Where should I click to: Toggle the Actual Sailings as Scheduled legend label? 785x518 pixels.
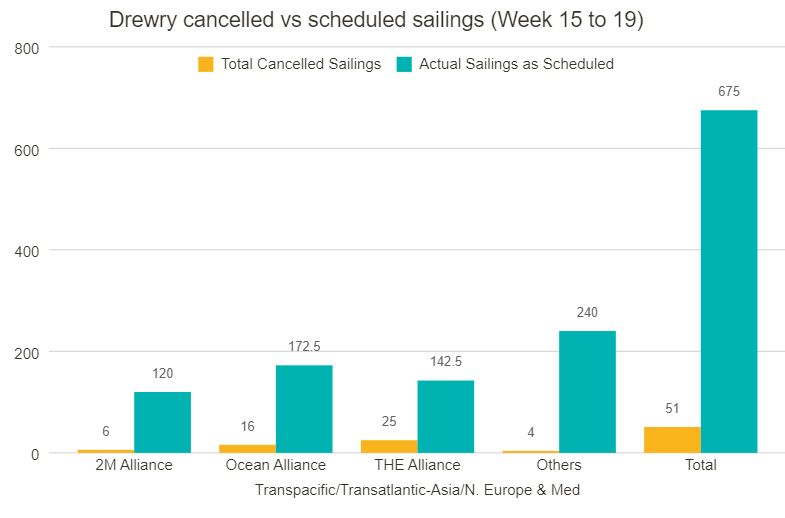(517, 64)
